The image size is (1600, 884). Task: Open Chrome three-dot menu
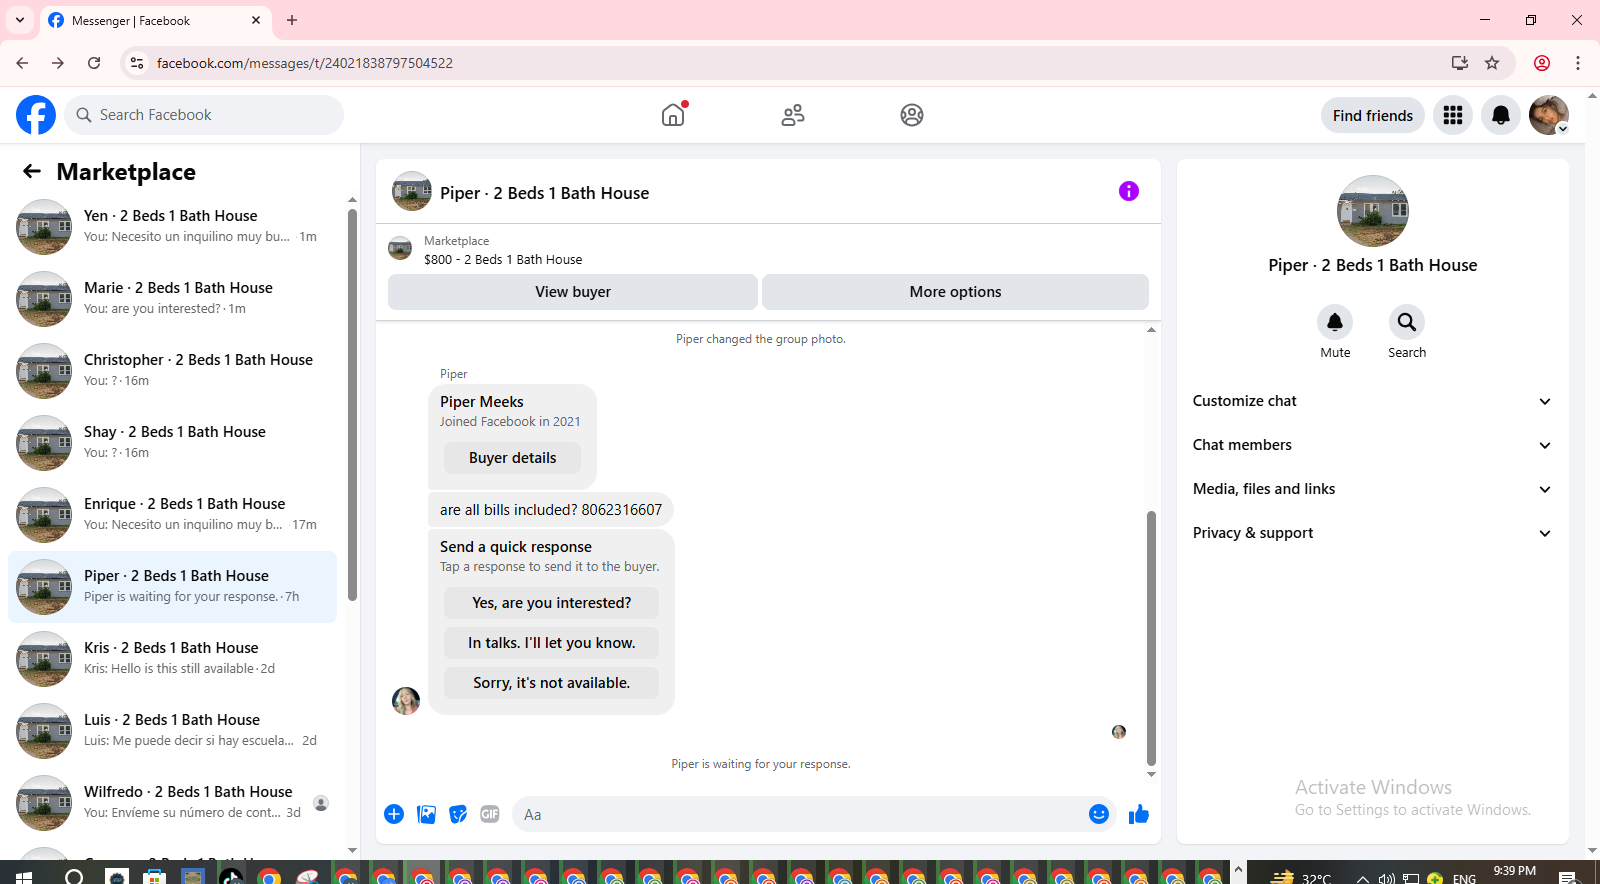1578,63
